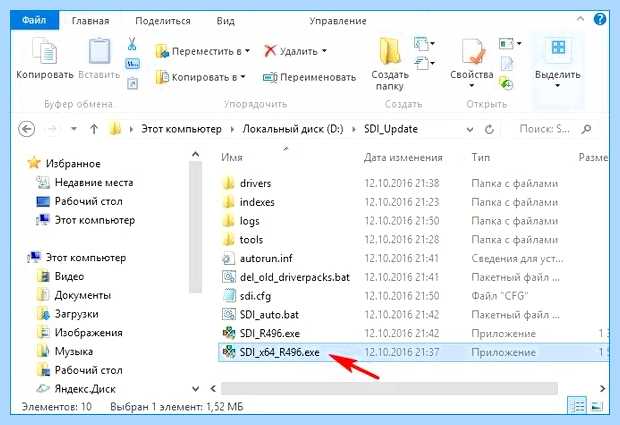The image size is (620, 425).
Task: Open the Файл ribbon tab
Action: (34, 20)
